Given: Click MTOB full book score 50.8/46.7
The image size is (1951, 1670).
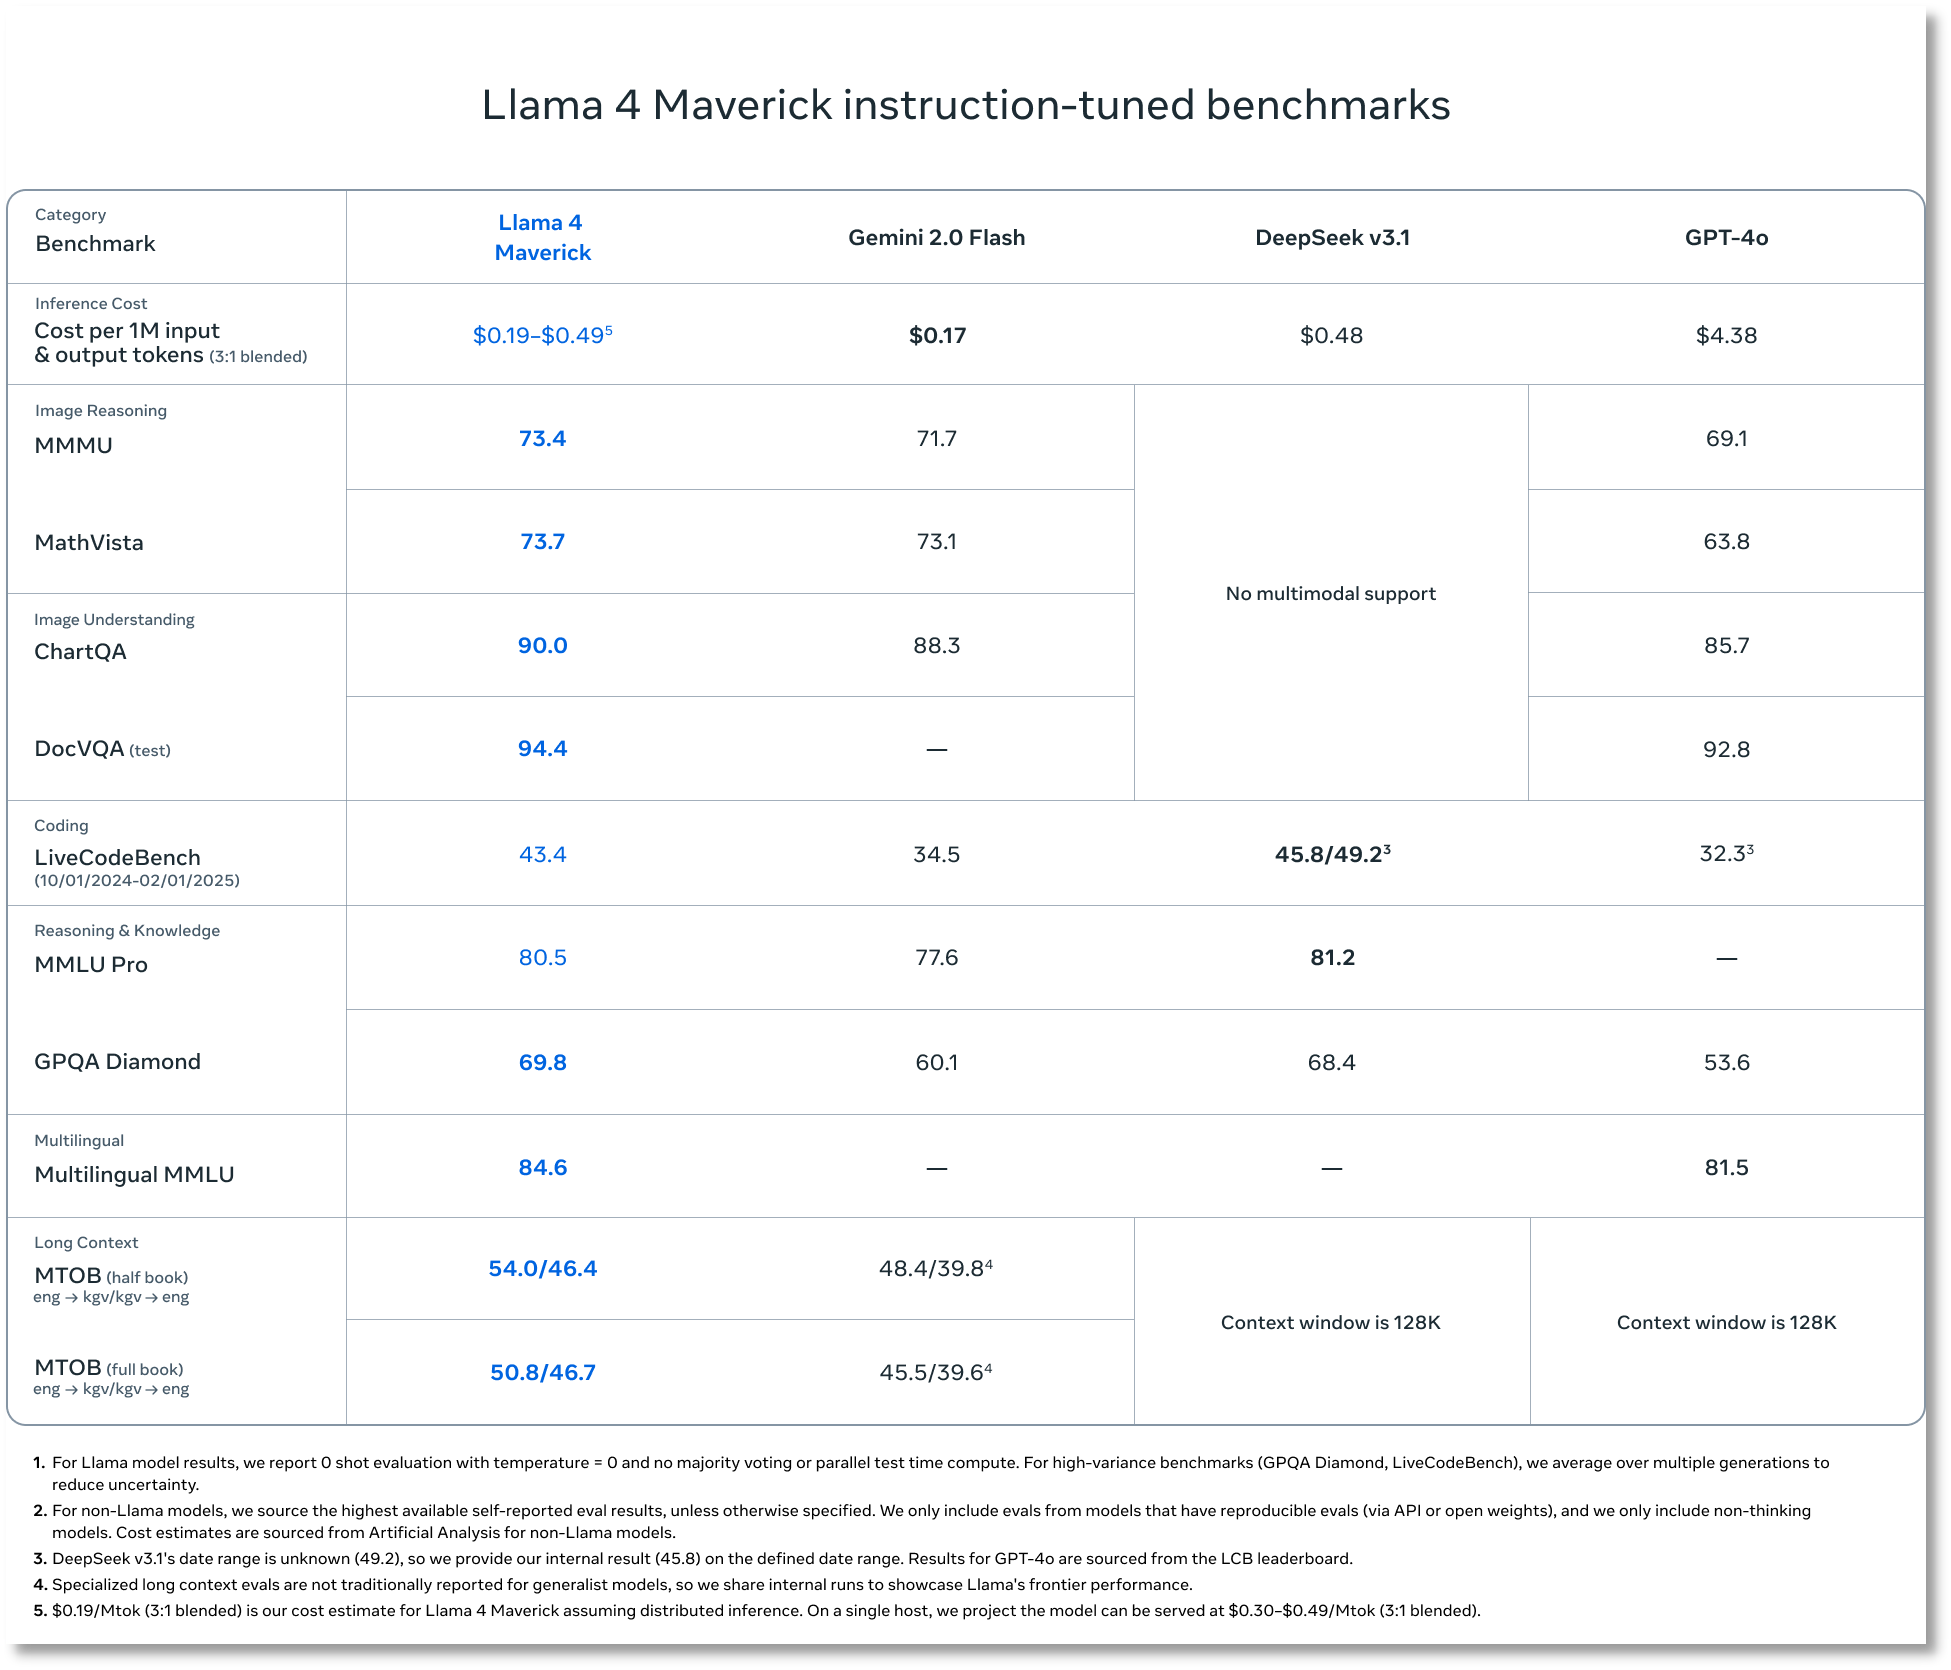Looking at the screenshot, I should click(542, 1373).
